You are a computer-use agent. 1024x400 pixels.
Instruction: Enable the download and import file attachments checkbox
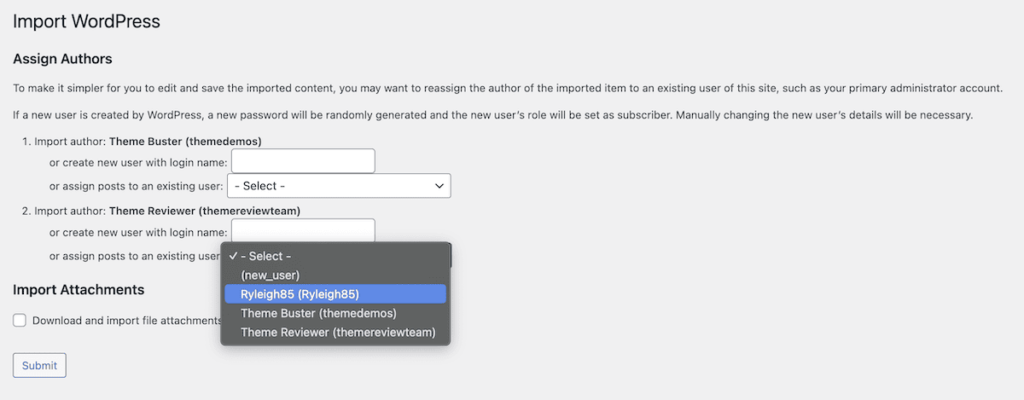[x=20, y=321]
